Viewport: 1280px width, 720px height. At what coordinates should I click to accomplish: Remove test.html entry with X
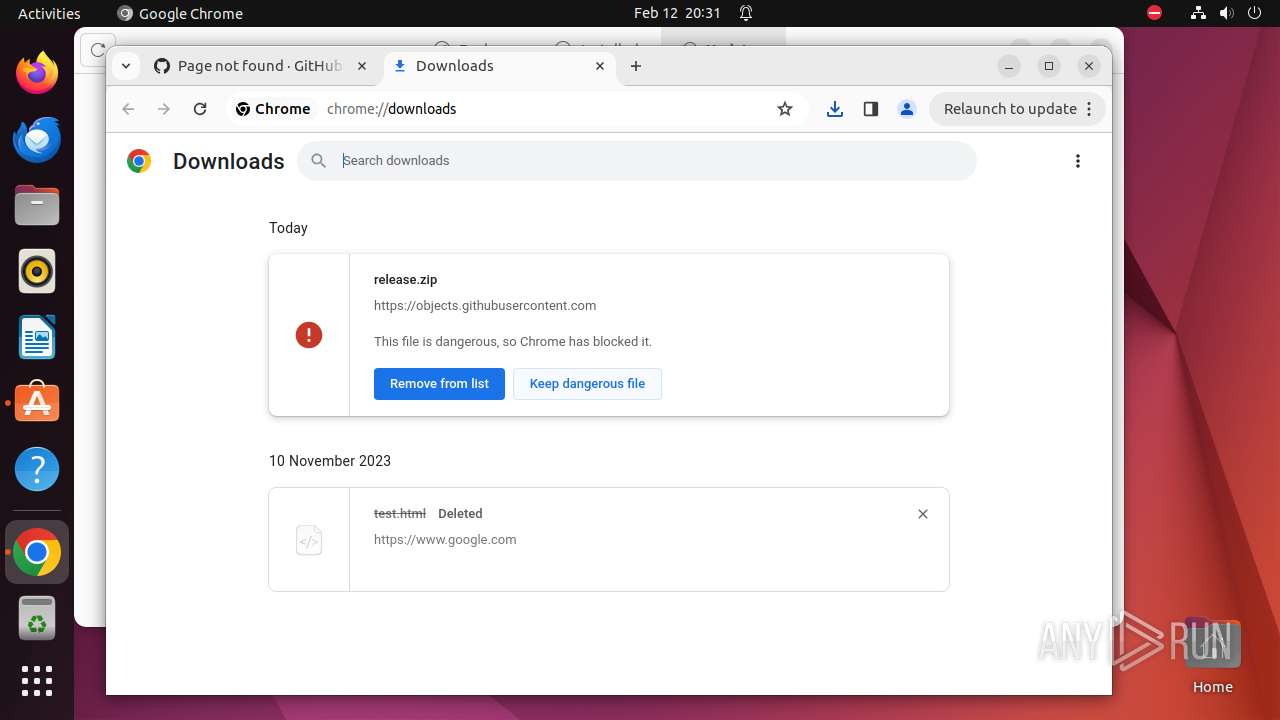click(923, 514)
